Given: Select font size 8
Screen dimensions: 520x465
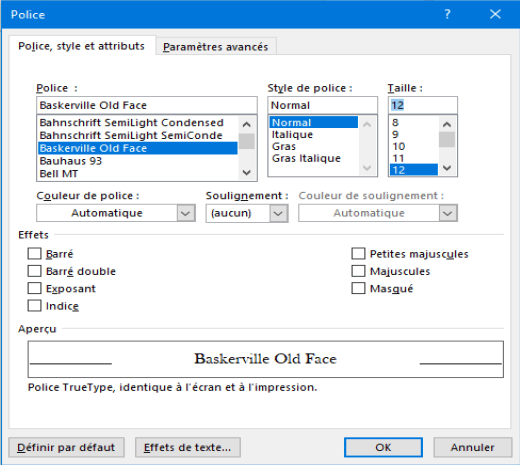Looking at the screenshot, I should [414, 122].
